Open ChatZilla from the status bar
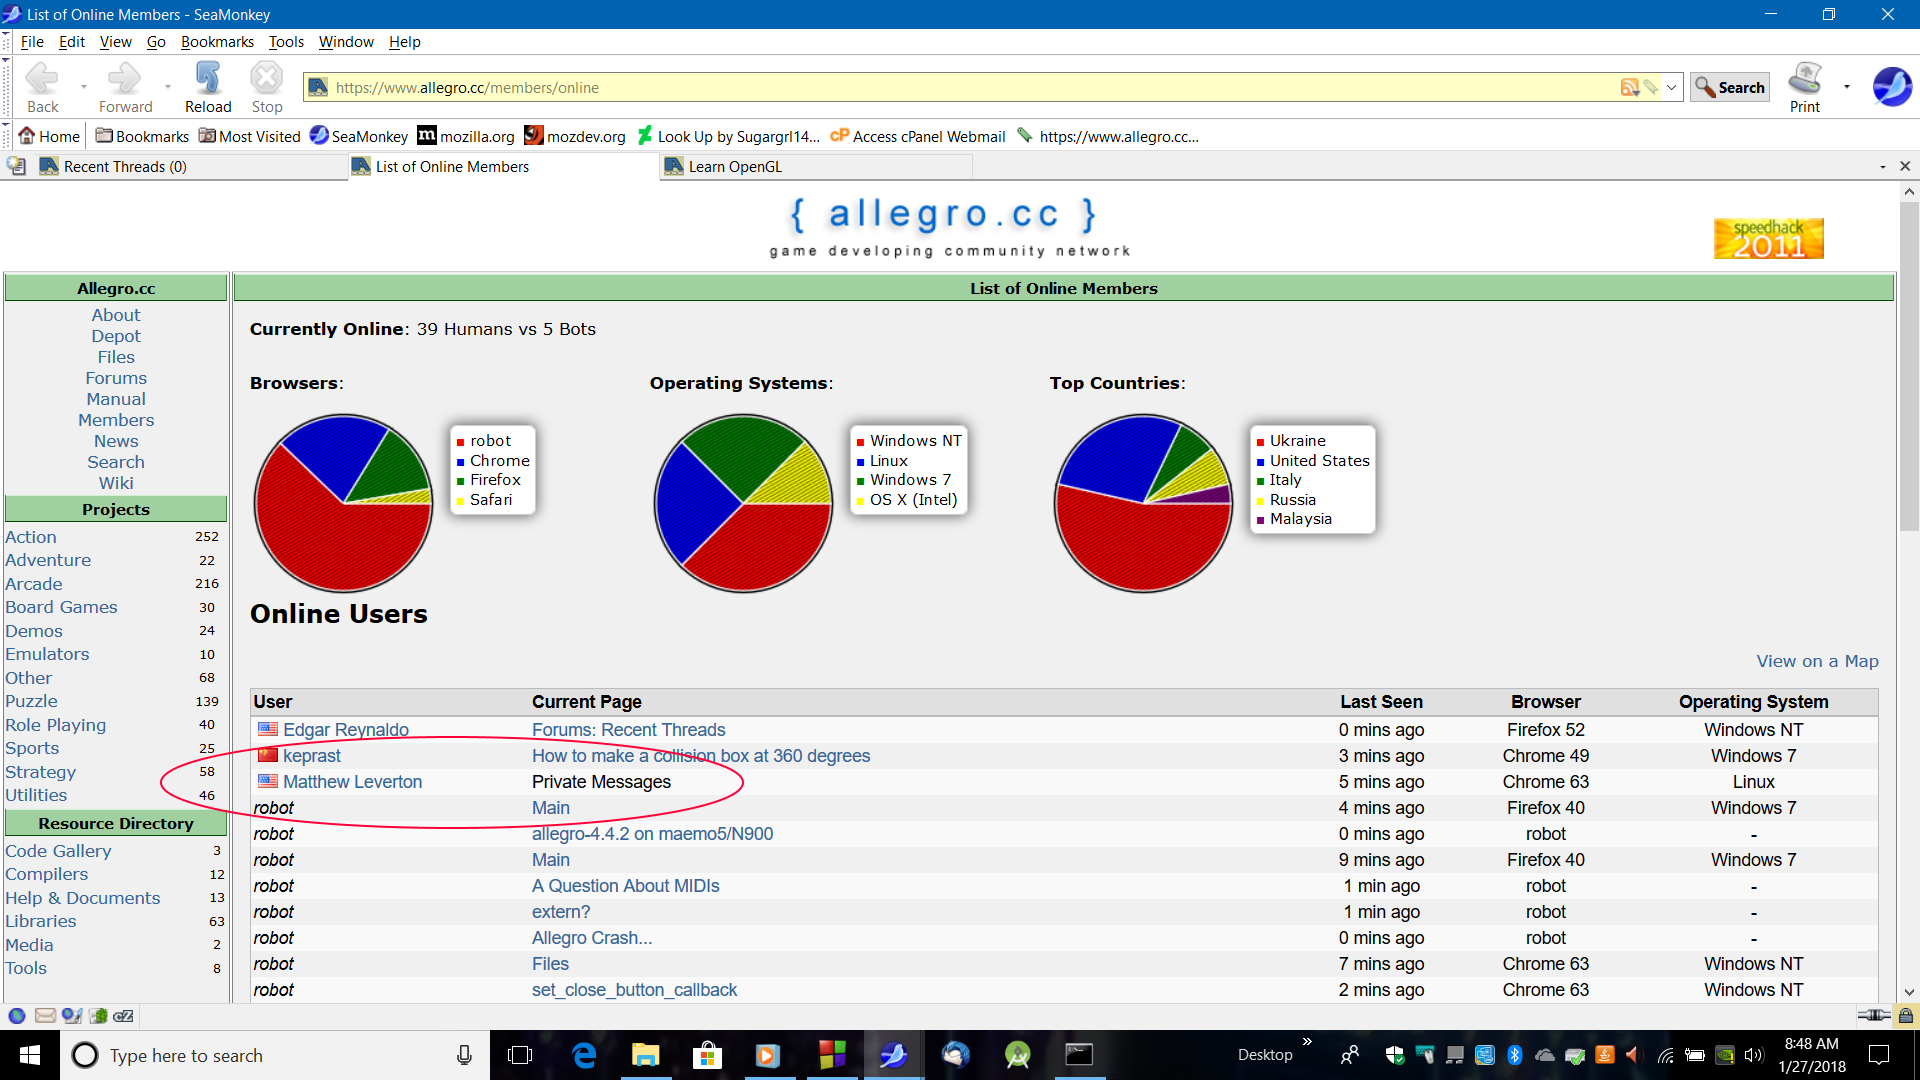The height and width of the screenshot is (1080, 1920). pos(124,1016)
